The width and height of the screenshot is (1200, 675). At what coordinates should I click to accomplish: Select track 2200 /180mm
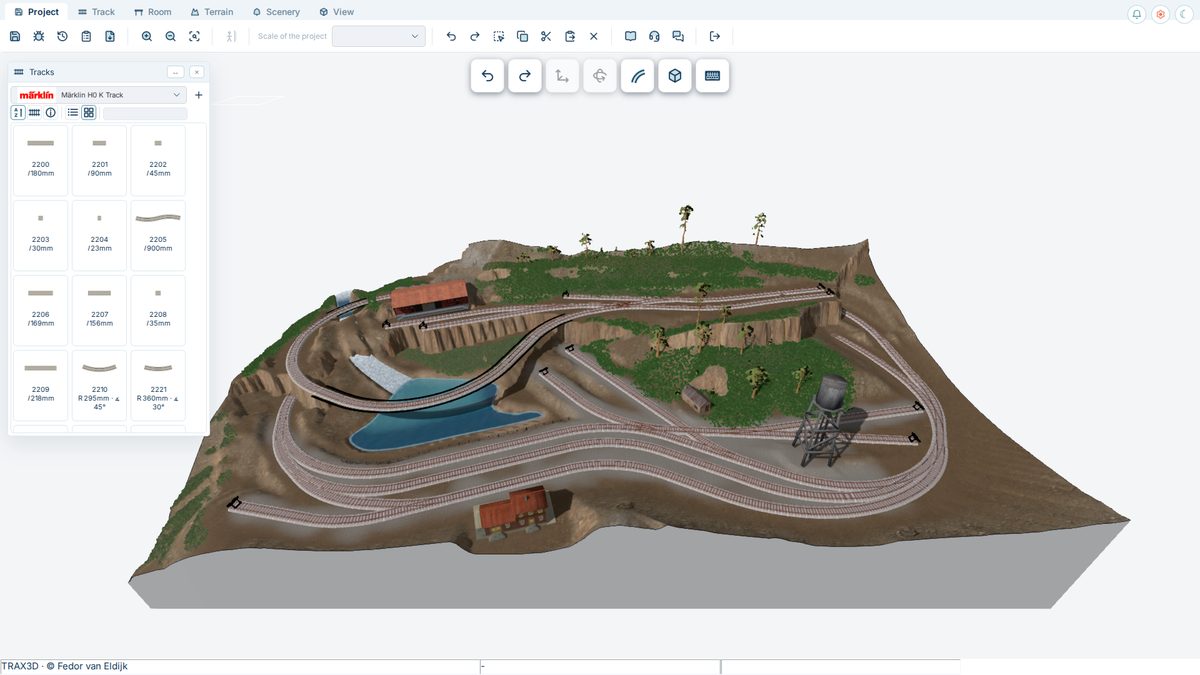pos(40,160)
